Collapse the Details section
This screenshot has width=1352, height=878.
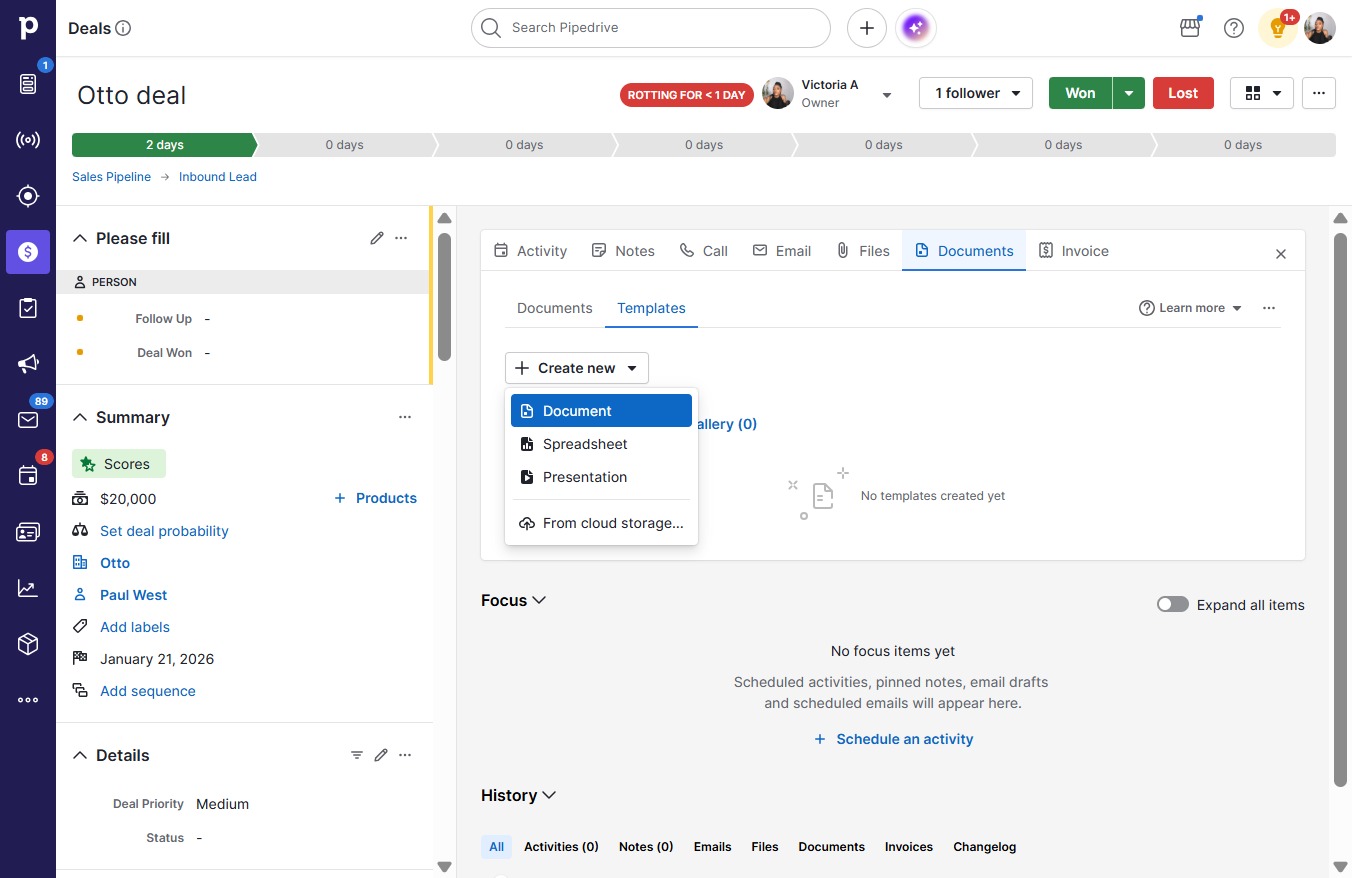click(80, 755)
